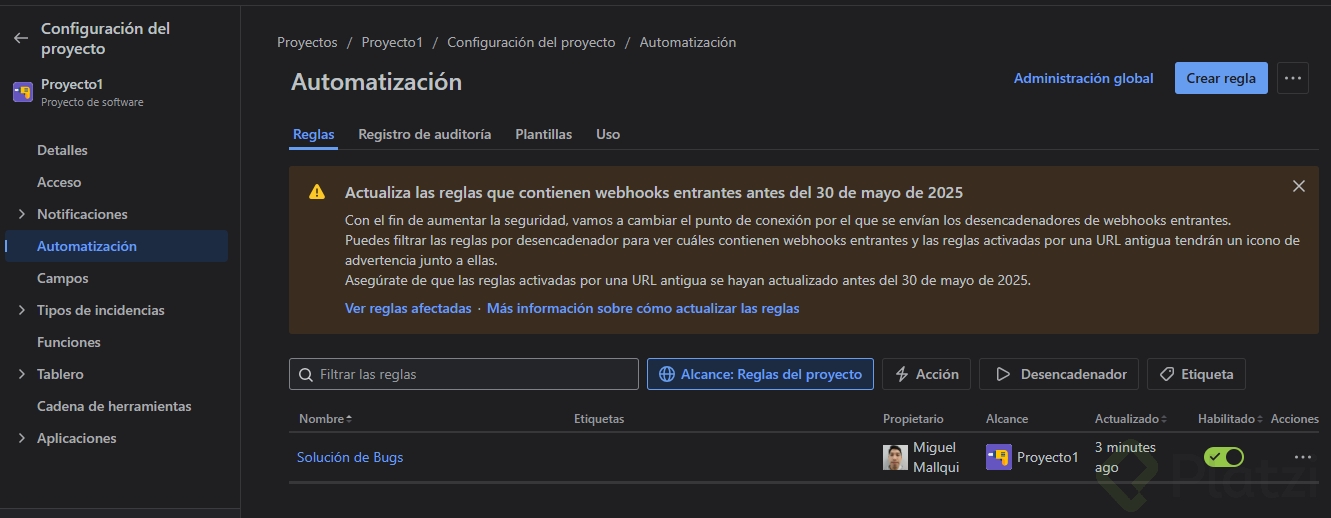Viewport: 1331px width, 518px height.
Task: Go back using the left arrow icon
Action: coord(21,38)
